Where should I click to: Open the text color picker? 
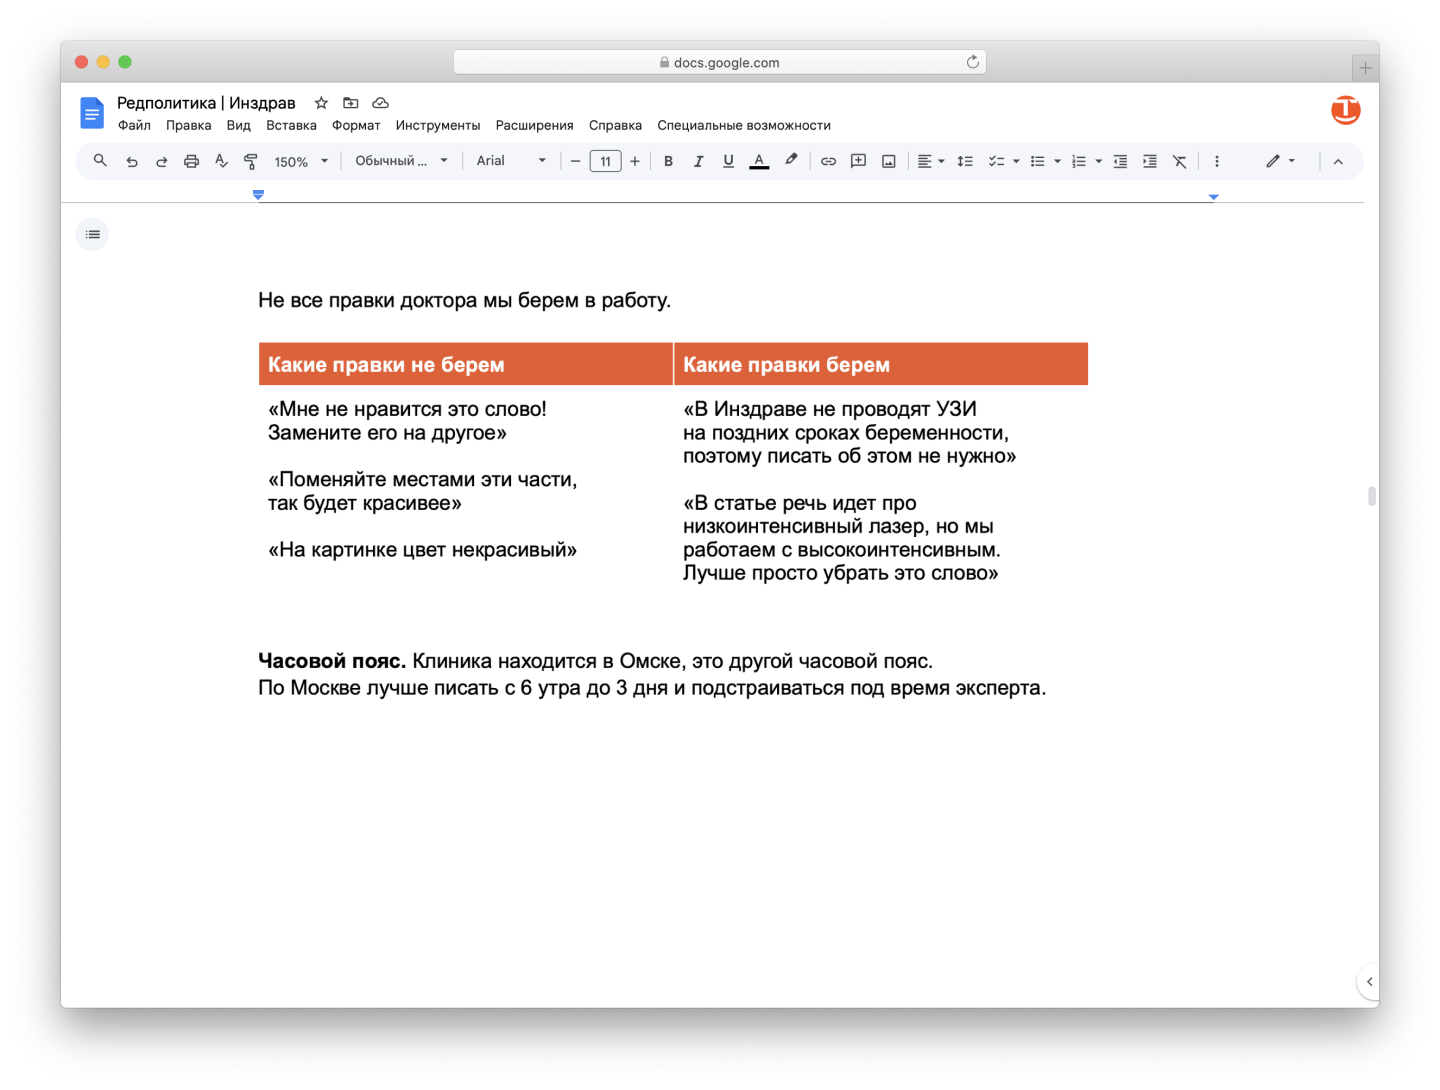point(759,161)
